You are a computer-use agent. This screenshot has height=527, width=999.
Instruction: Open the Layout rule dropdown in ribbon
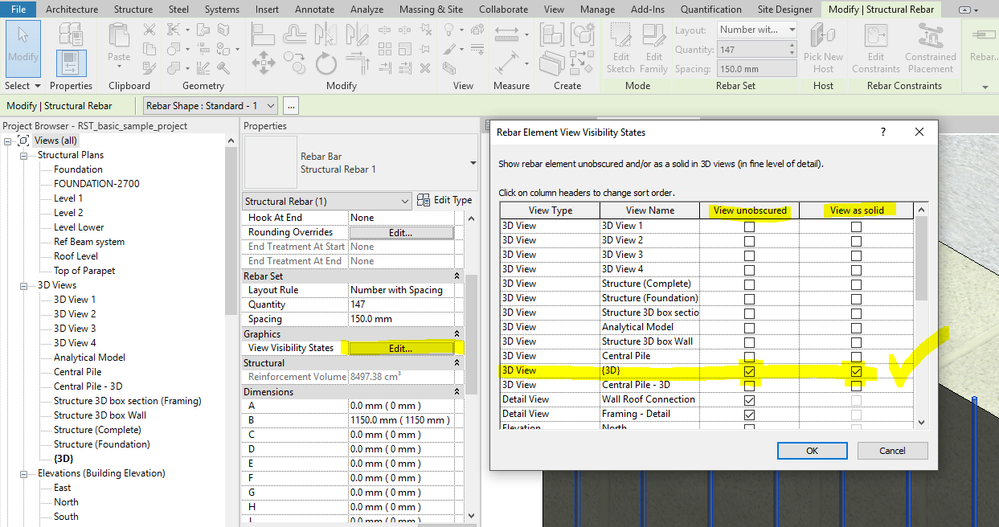point(757,29)
